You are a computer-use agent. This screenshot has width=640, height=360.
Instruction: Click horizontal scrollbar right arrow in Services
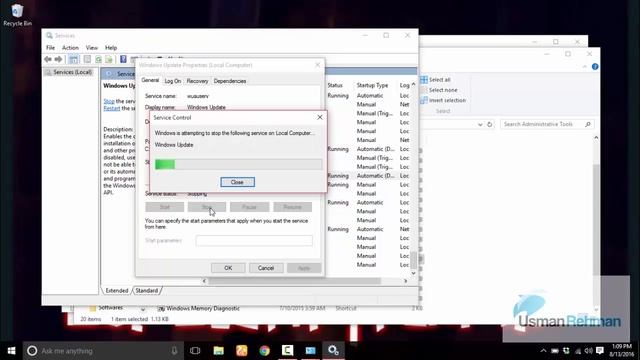click(x=405, y=281)
